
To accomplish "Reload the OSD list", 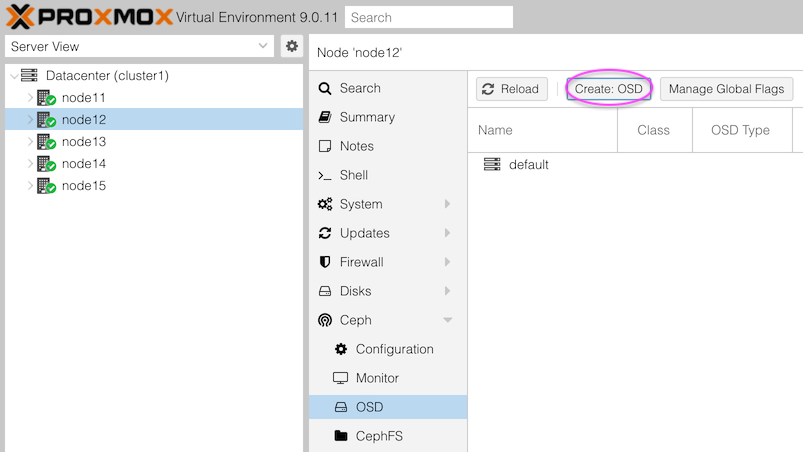I will coord(511,89).
